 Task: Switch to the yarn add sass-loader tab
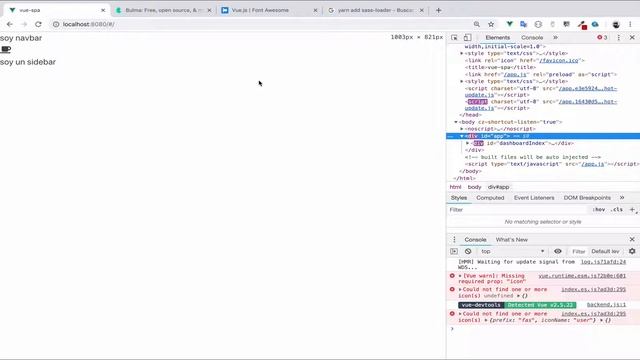coord(376,10)
